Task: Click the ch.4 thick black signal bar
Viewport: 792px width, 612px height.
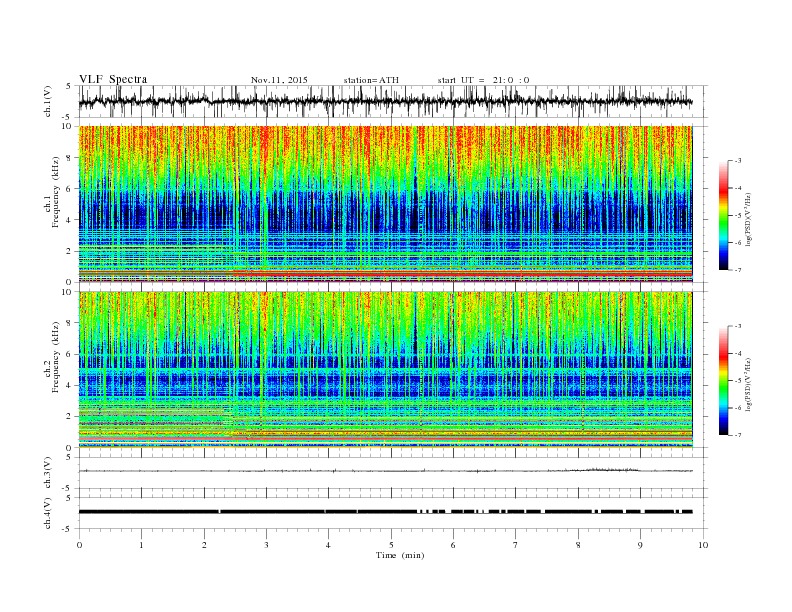Action: [385, 512]
